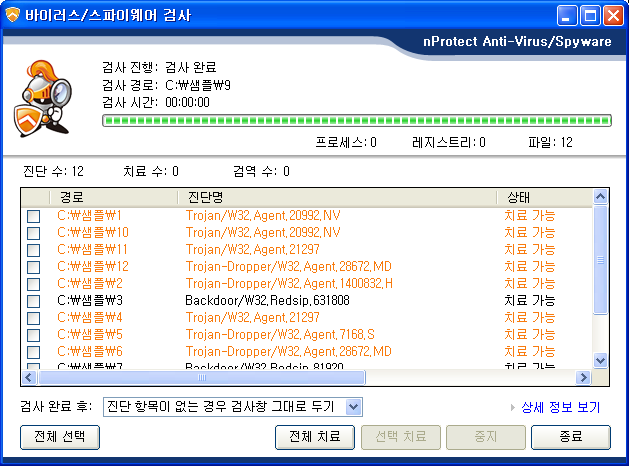
Task: Click the vertical scrollbar down arrow
Action: [600, 360]
